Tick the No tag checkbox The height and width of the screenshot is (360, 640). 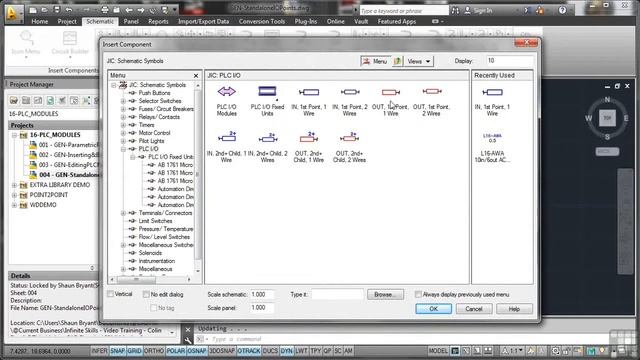pyautogui.click(x=153, y=308)
